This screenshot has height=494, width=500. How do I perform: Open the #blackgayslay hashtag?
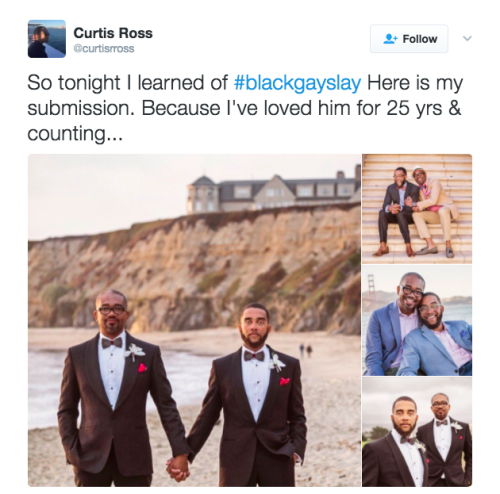pyautogui.click(x=298, y=83)
